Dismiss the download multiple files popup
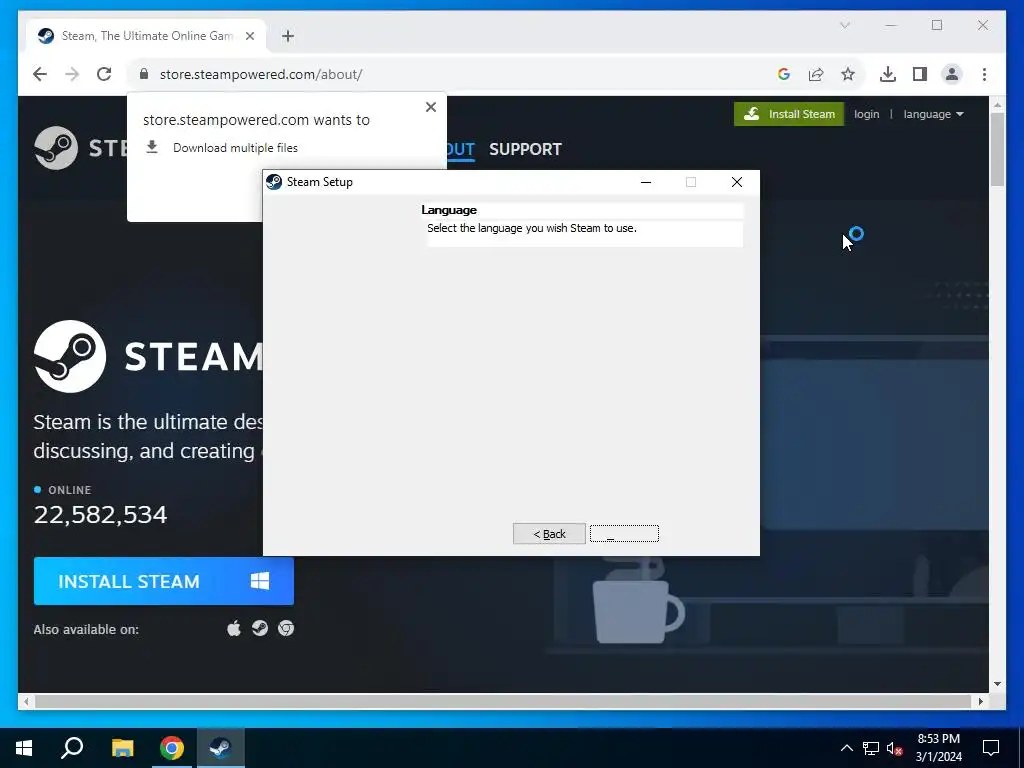This screenshot has height=768, width=1024. coord(430,107)
